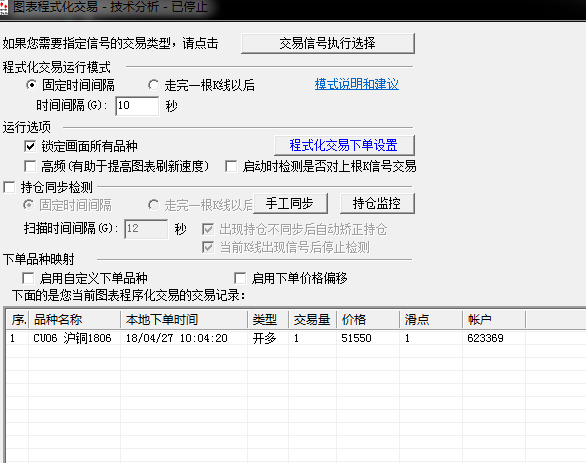Click order time 18/04/27 10:04:20
The height and width of the screenshot is (463, 586).
coord(176,338)
